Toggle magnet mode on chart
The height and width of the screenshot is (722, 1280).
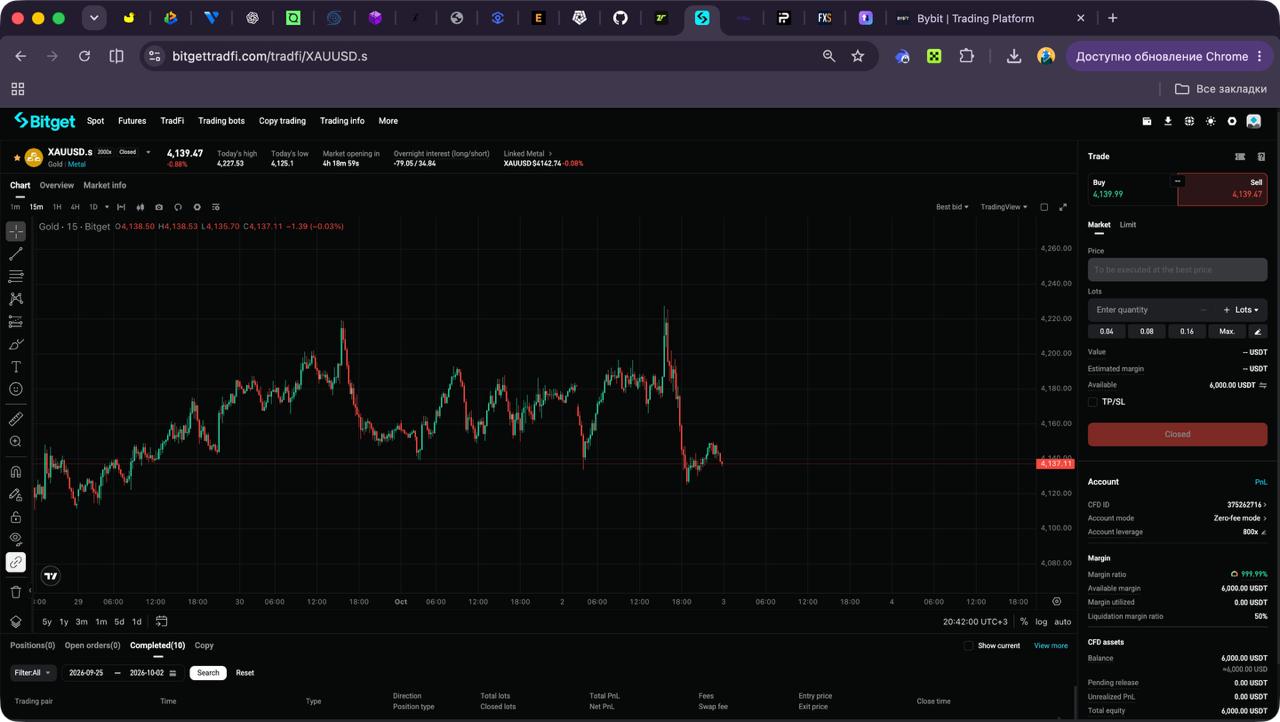coord(16,472)
